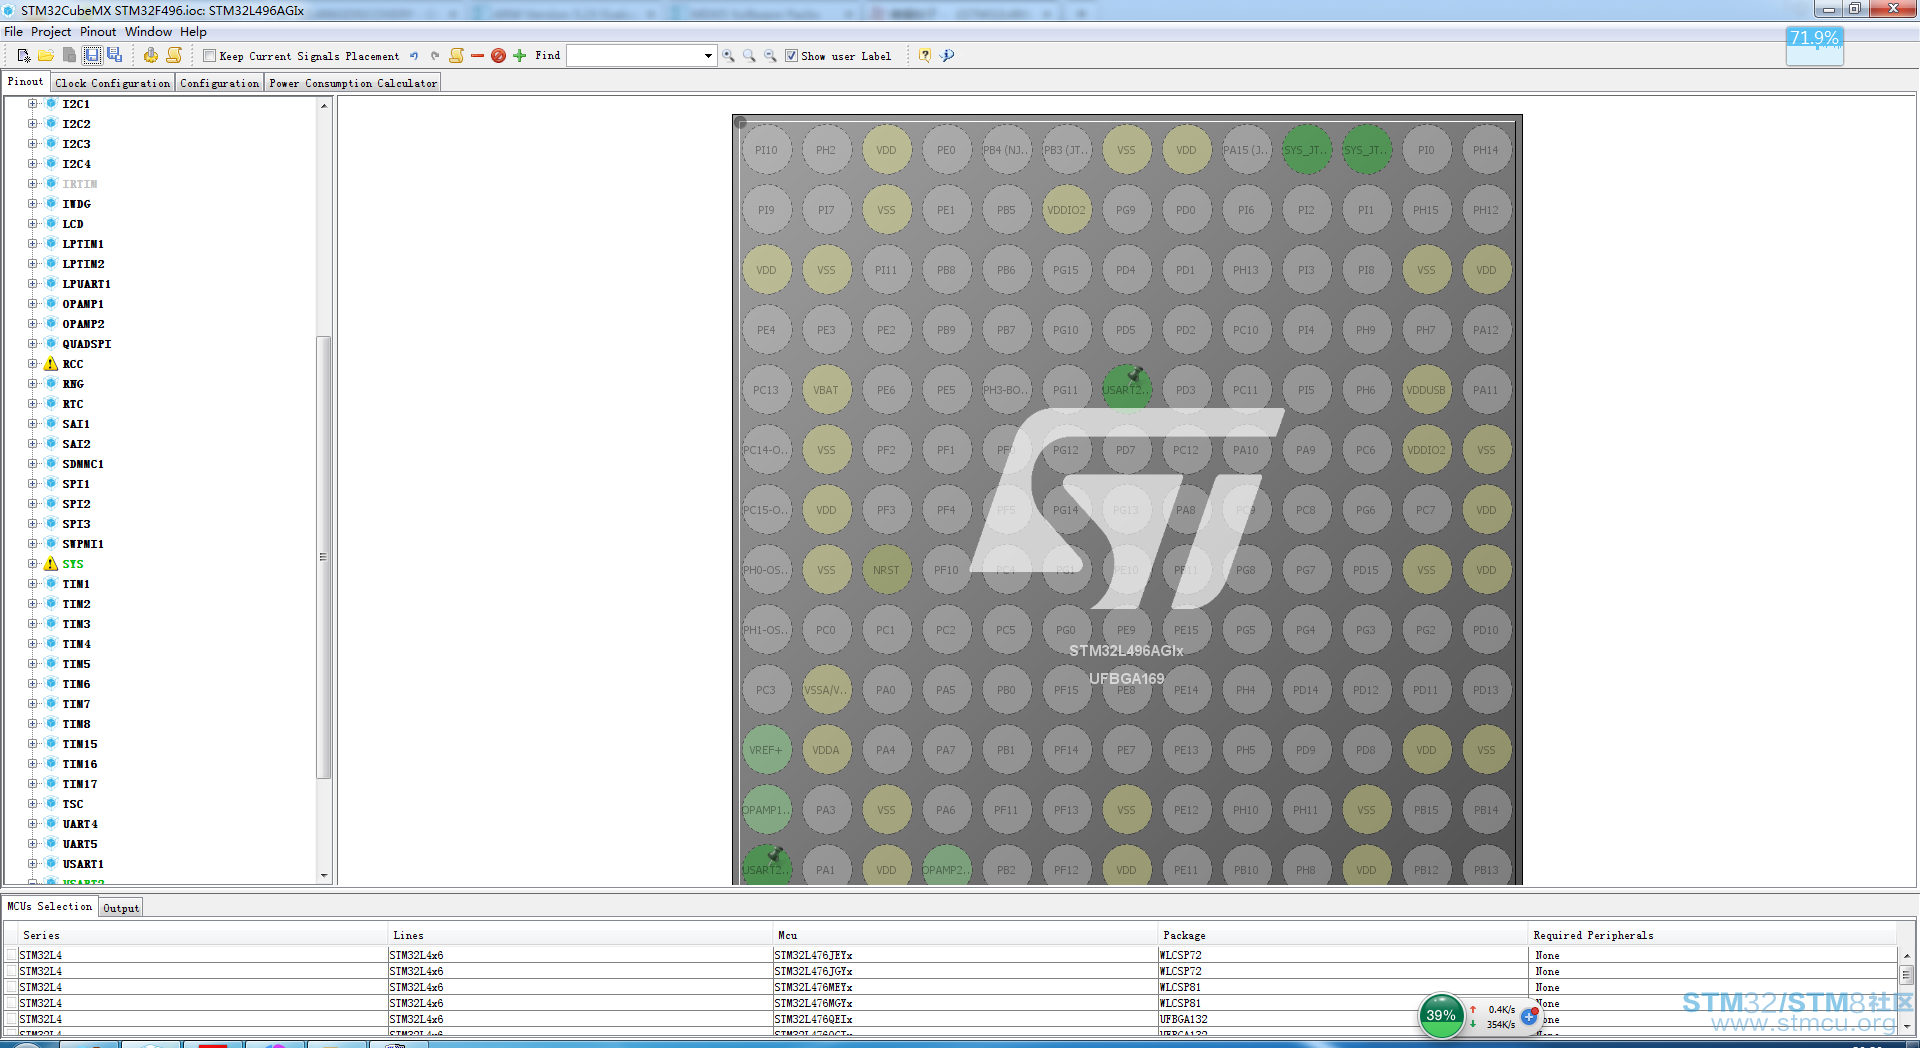Click the Generate Code gear icon

pos(151,56)
